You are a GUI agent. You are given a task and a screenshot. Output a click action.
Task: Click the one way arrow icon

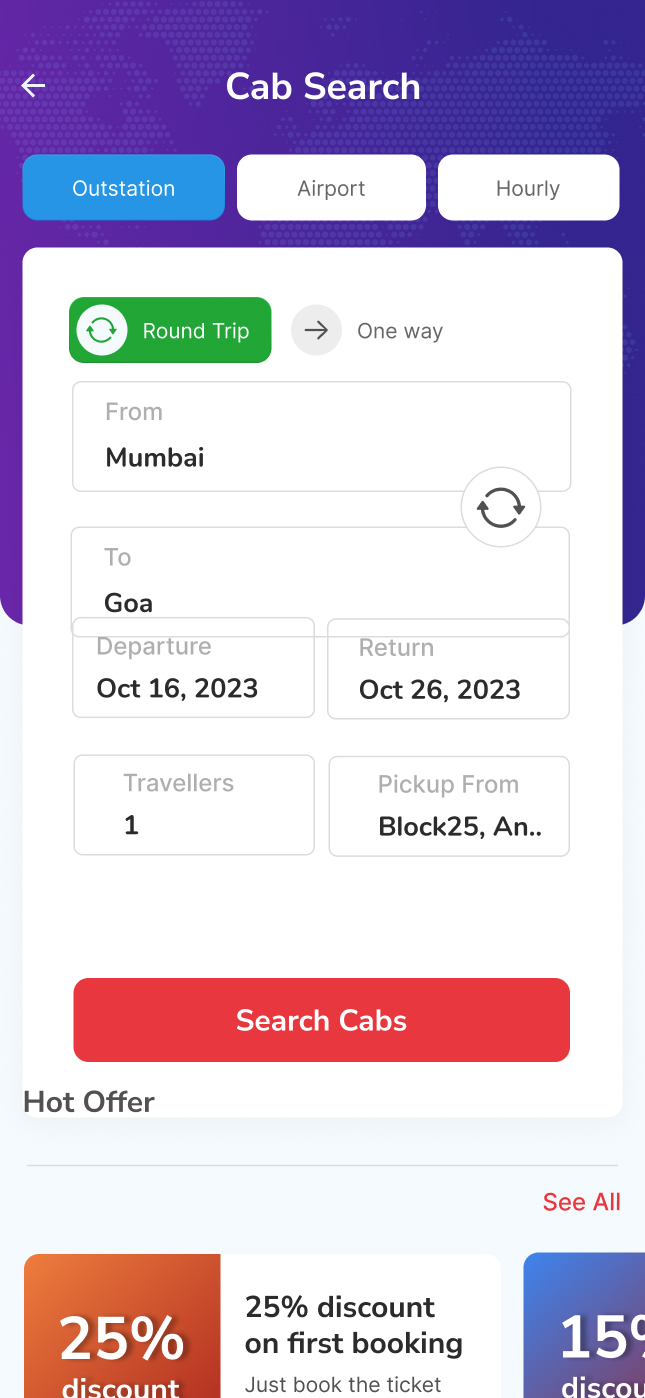pyautogui.click(x=316, y=331)
